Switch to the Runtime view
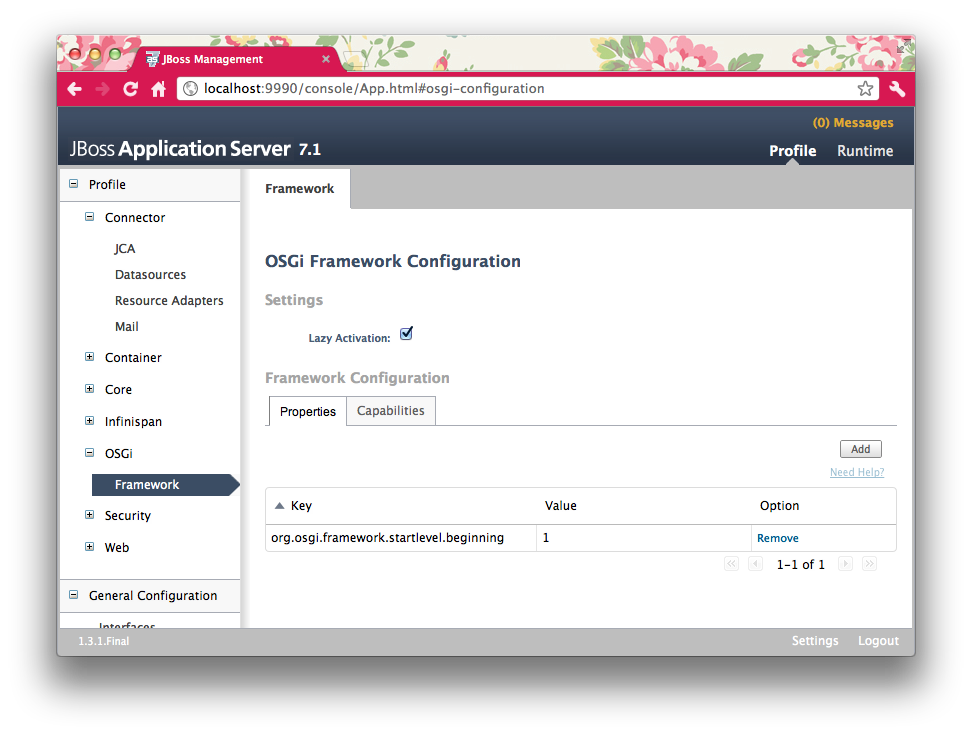The width and height of the screenshot is (972, 735). click(x=865, y=151)
